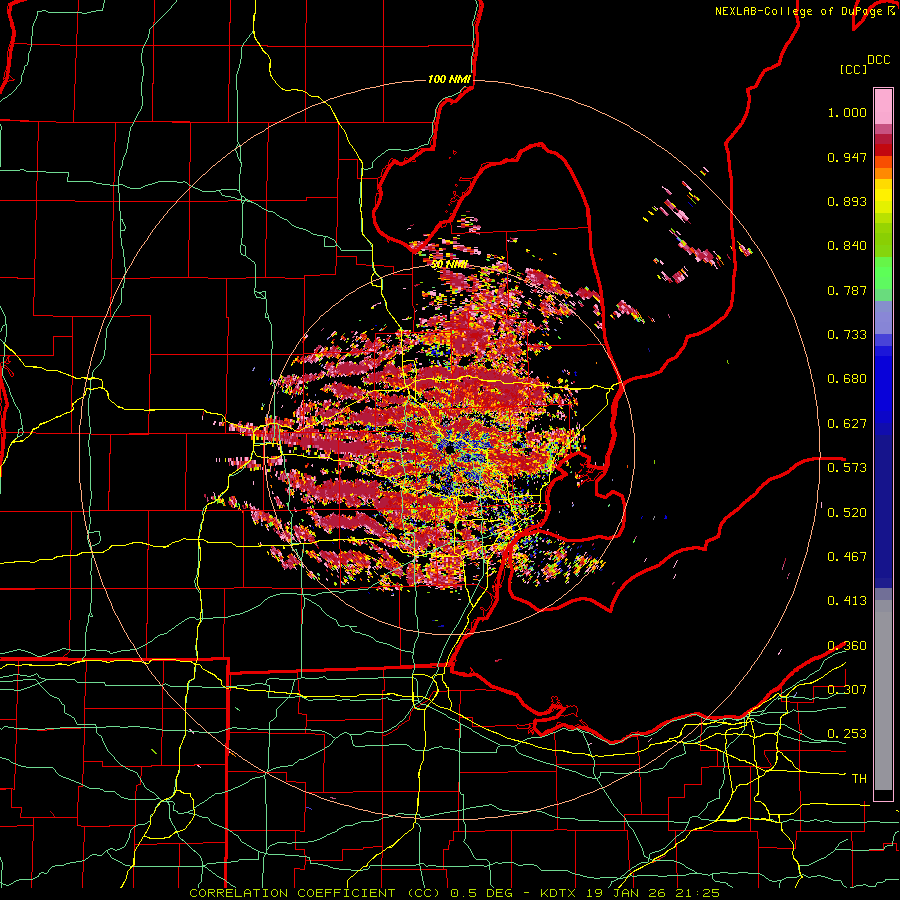Pick the gray band near the bottom of the color bar
Viewport: 900px width, 900px height.
coord(883,695)
